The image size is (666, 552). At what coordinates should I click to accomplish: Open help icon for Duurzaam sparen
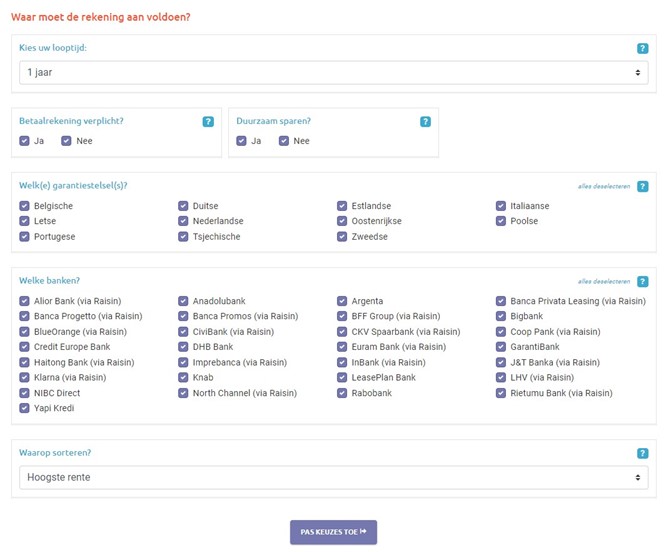click(x=425, y=122)
